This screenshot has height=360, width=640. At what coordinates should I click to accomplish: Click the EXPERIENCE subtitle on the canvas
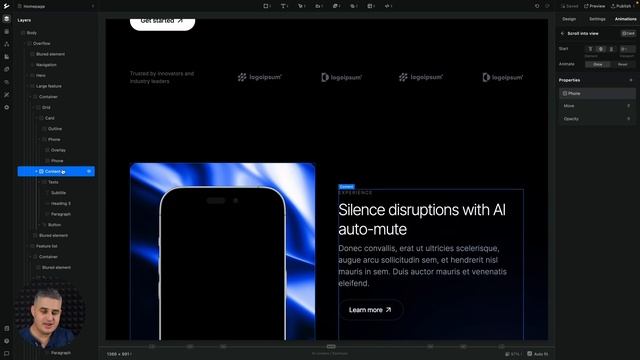click(356, 192)
